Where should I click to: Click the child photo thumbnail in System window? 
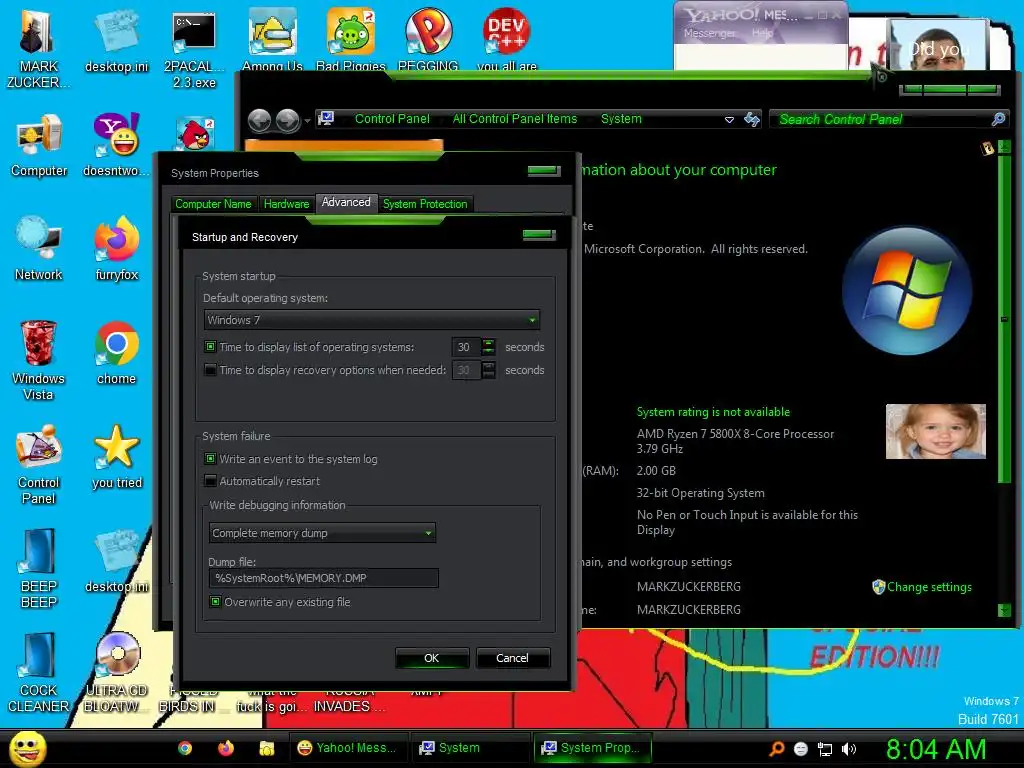(935, 431)
